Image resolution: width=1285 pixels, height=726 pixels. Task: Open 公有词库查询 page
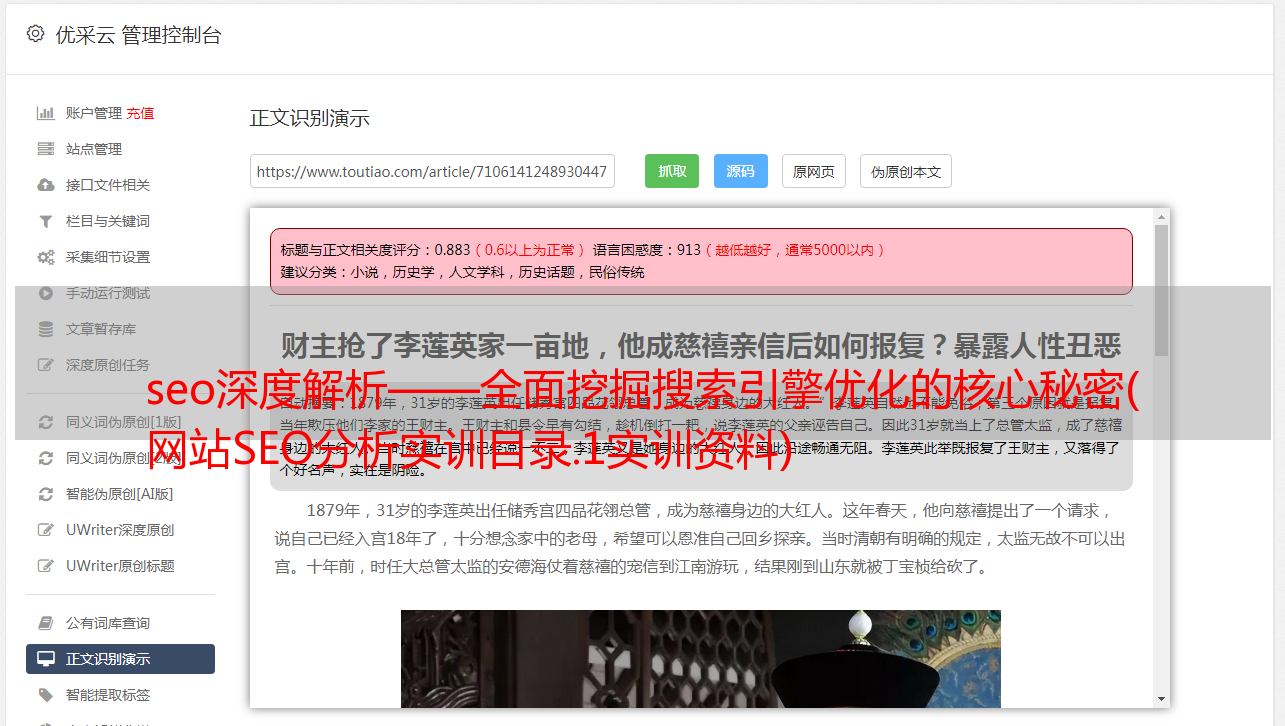108,623
